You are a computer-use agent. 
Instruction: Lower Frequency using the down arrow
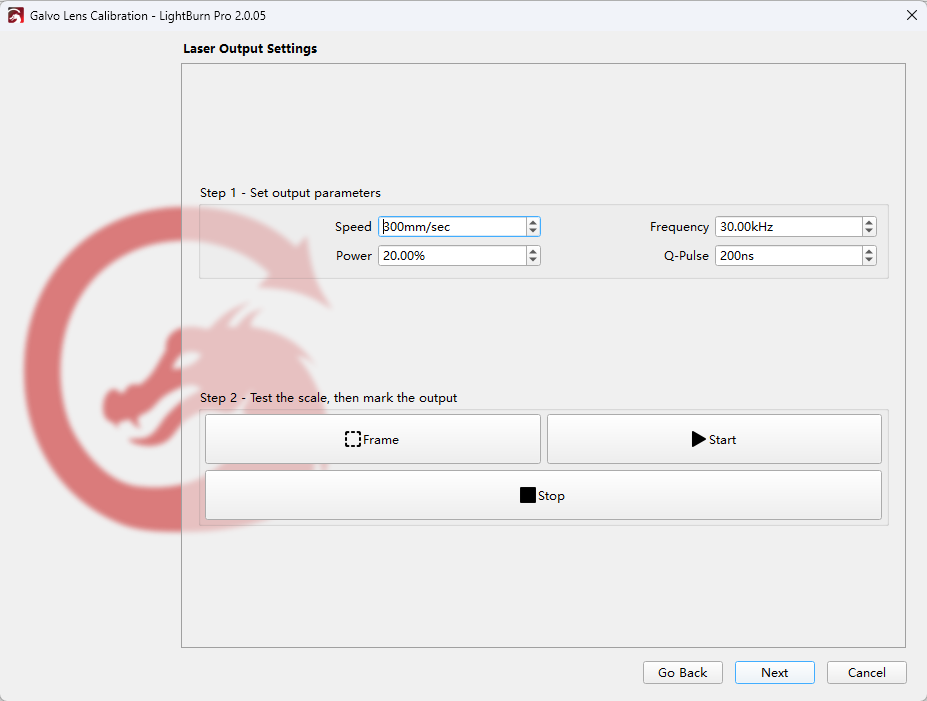pos(869,232)
